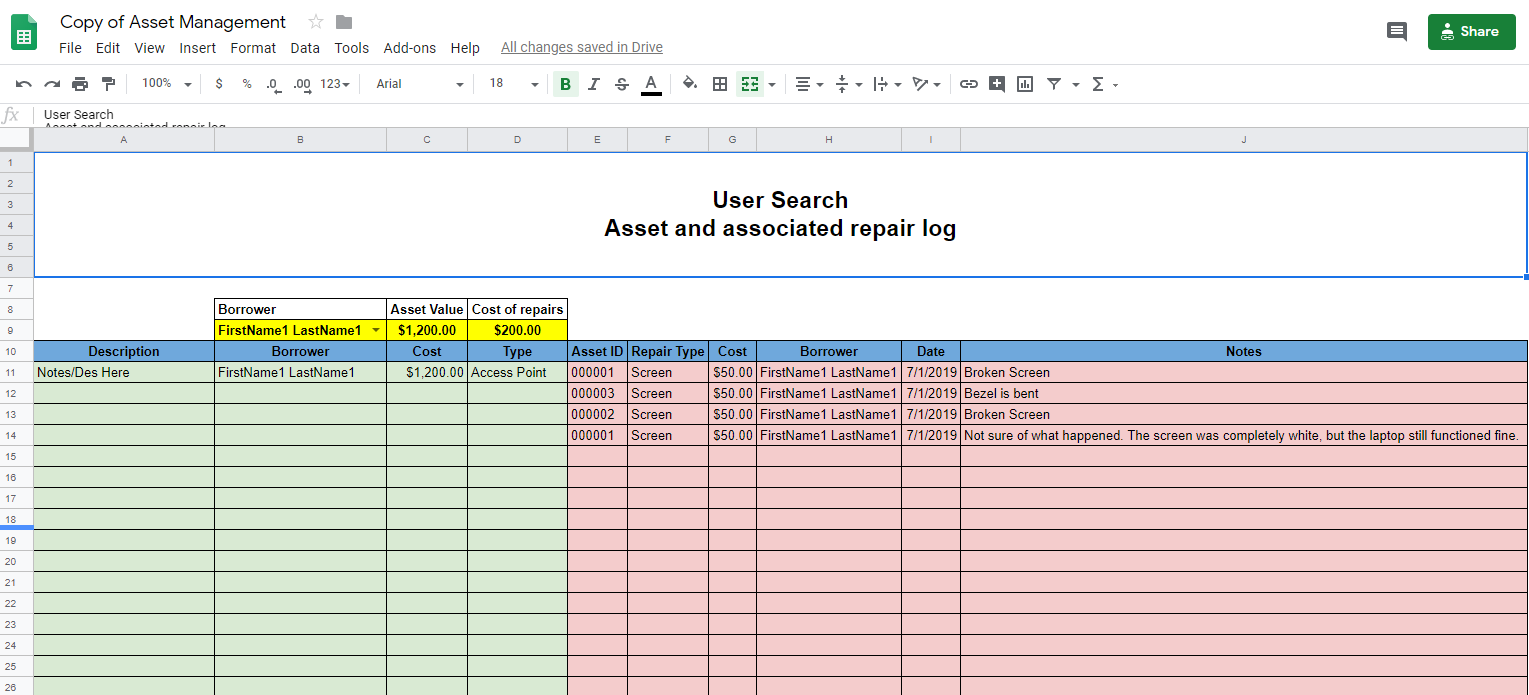Open the borders tool
Image resolution: width=1529 pixels, height=695 pixels.
[x=719, y=84]
